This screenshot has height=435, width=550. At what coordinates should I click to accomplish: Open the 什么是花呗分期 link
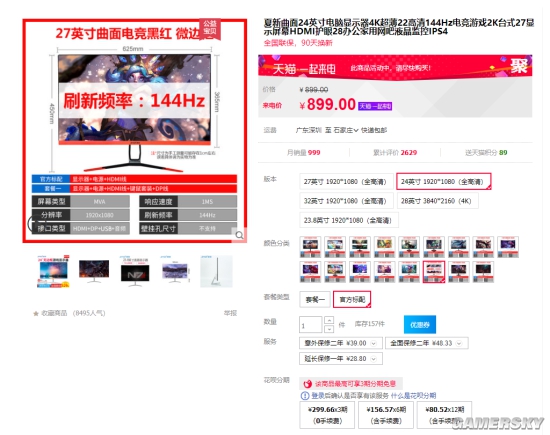click(413, 396)
